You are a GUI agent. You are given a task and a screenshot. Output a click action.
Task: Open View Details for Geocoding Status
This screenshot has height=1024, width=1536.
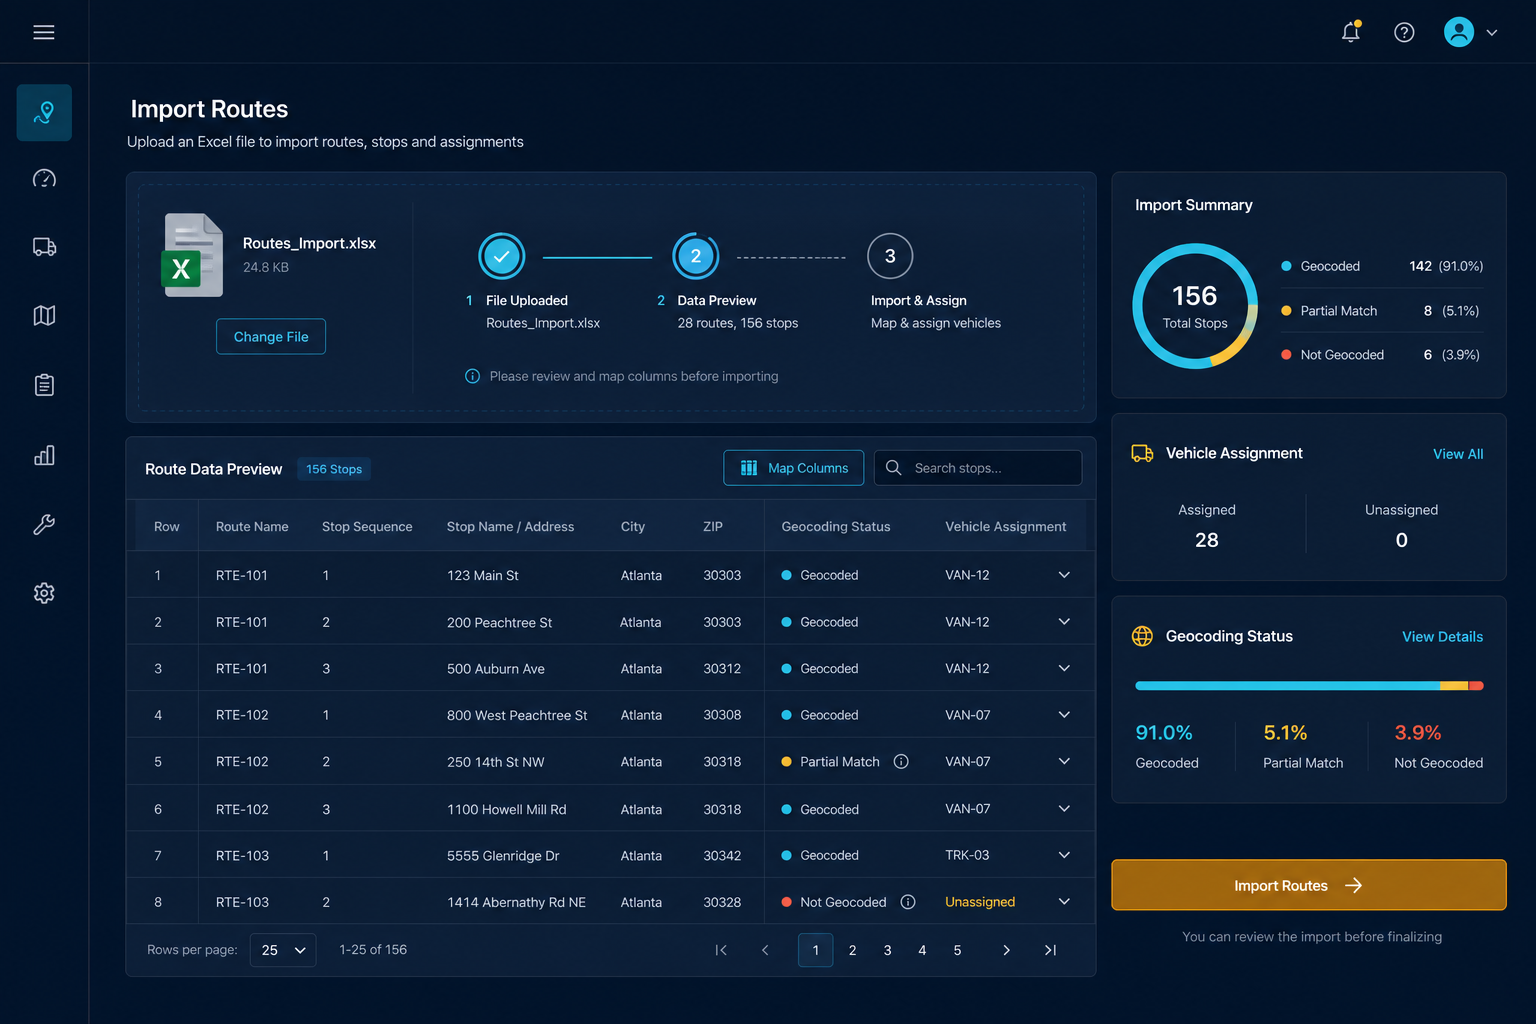1442,637
